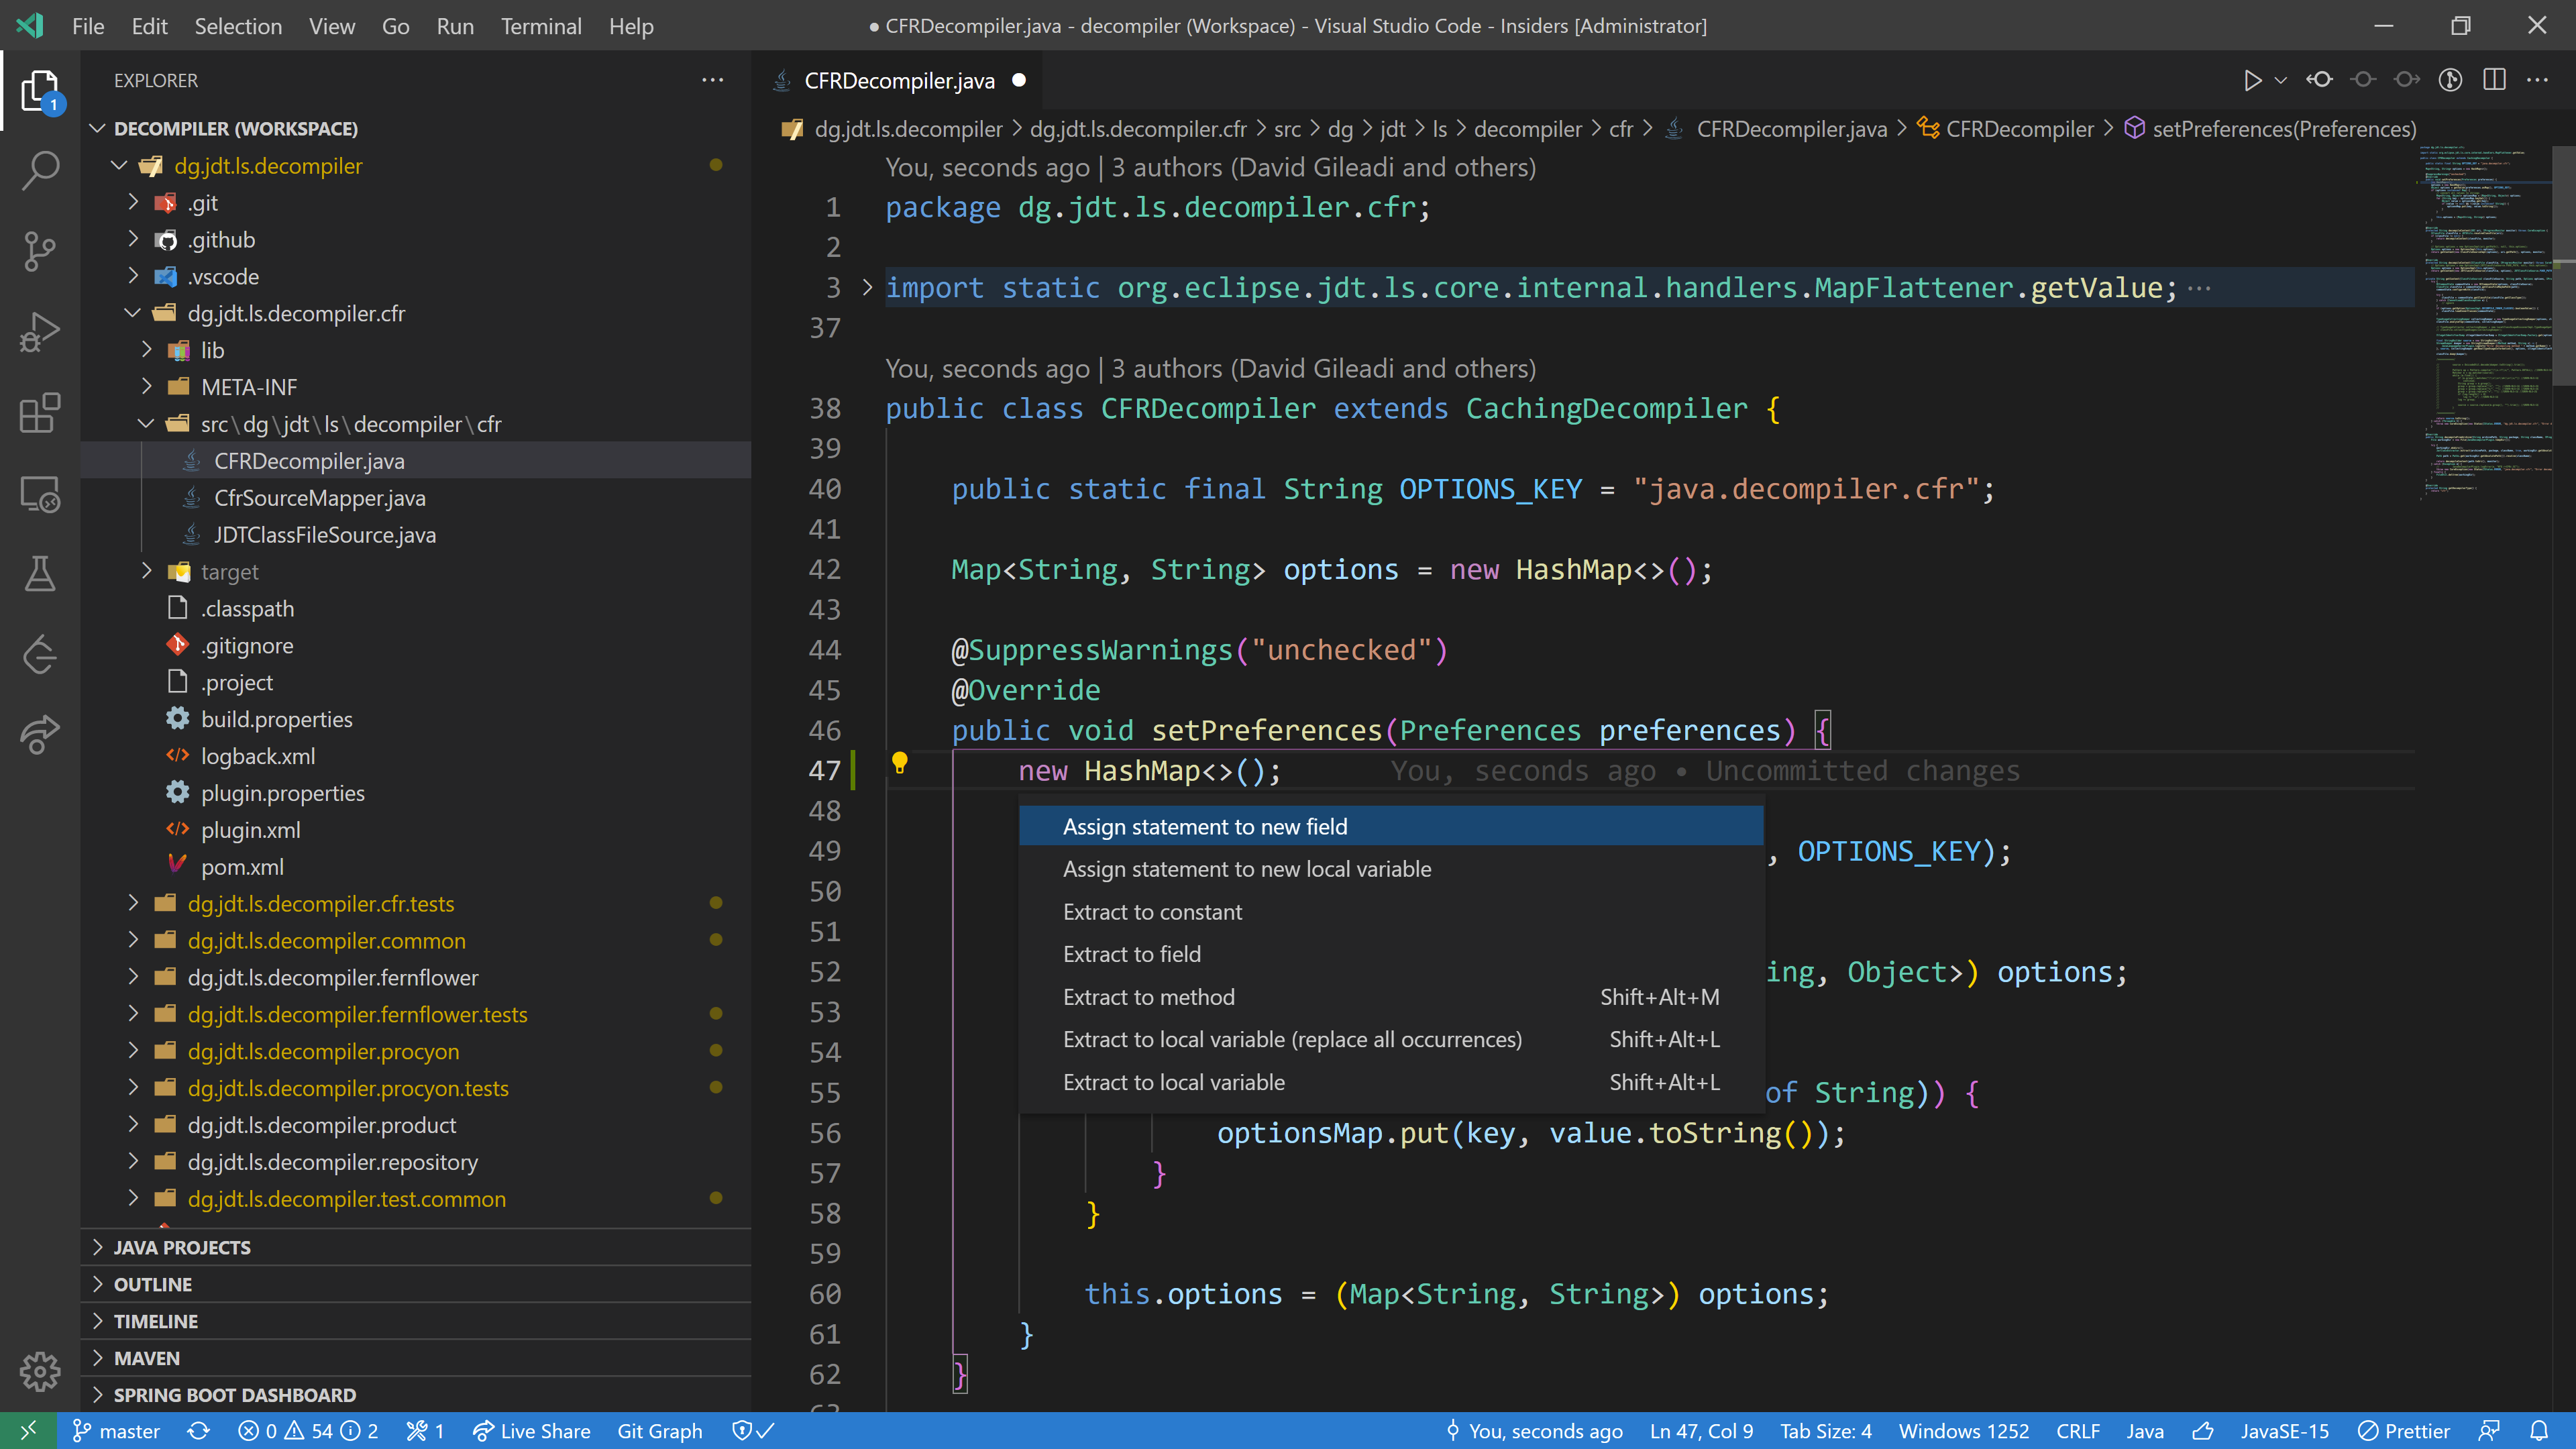Open the Source Control view
2576x1449 pixels.
tap(40, 251)
